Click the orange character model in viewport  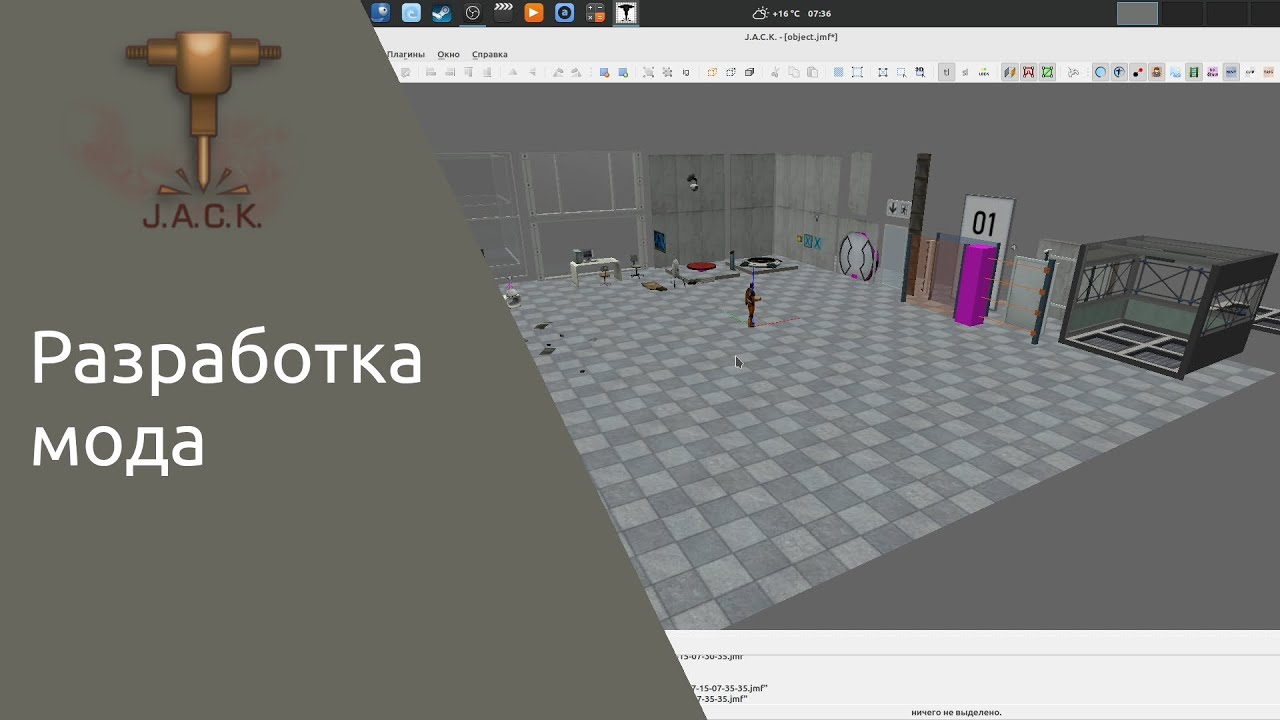(751, 305)
